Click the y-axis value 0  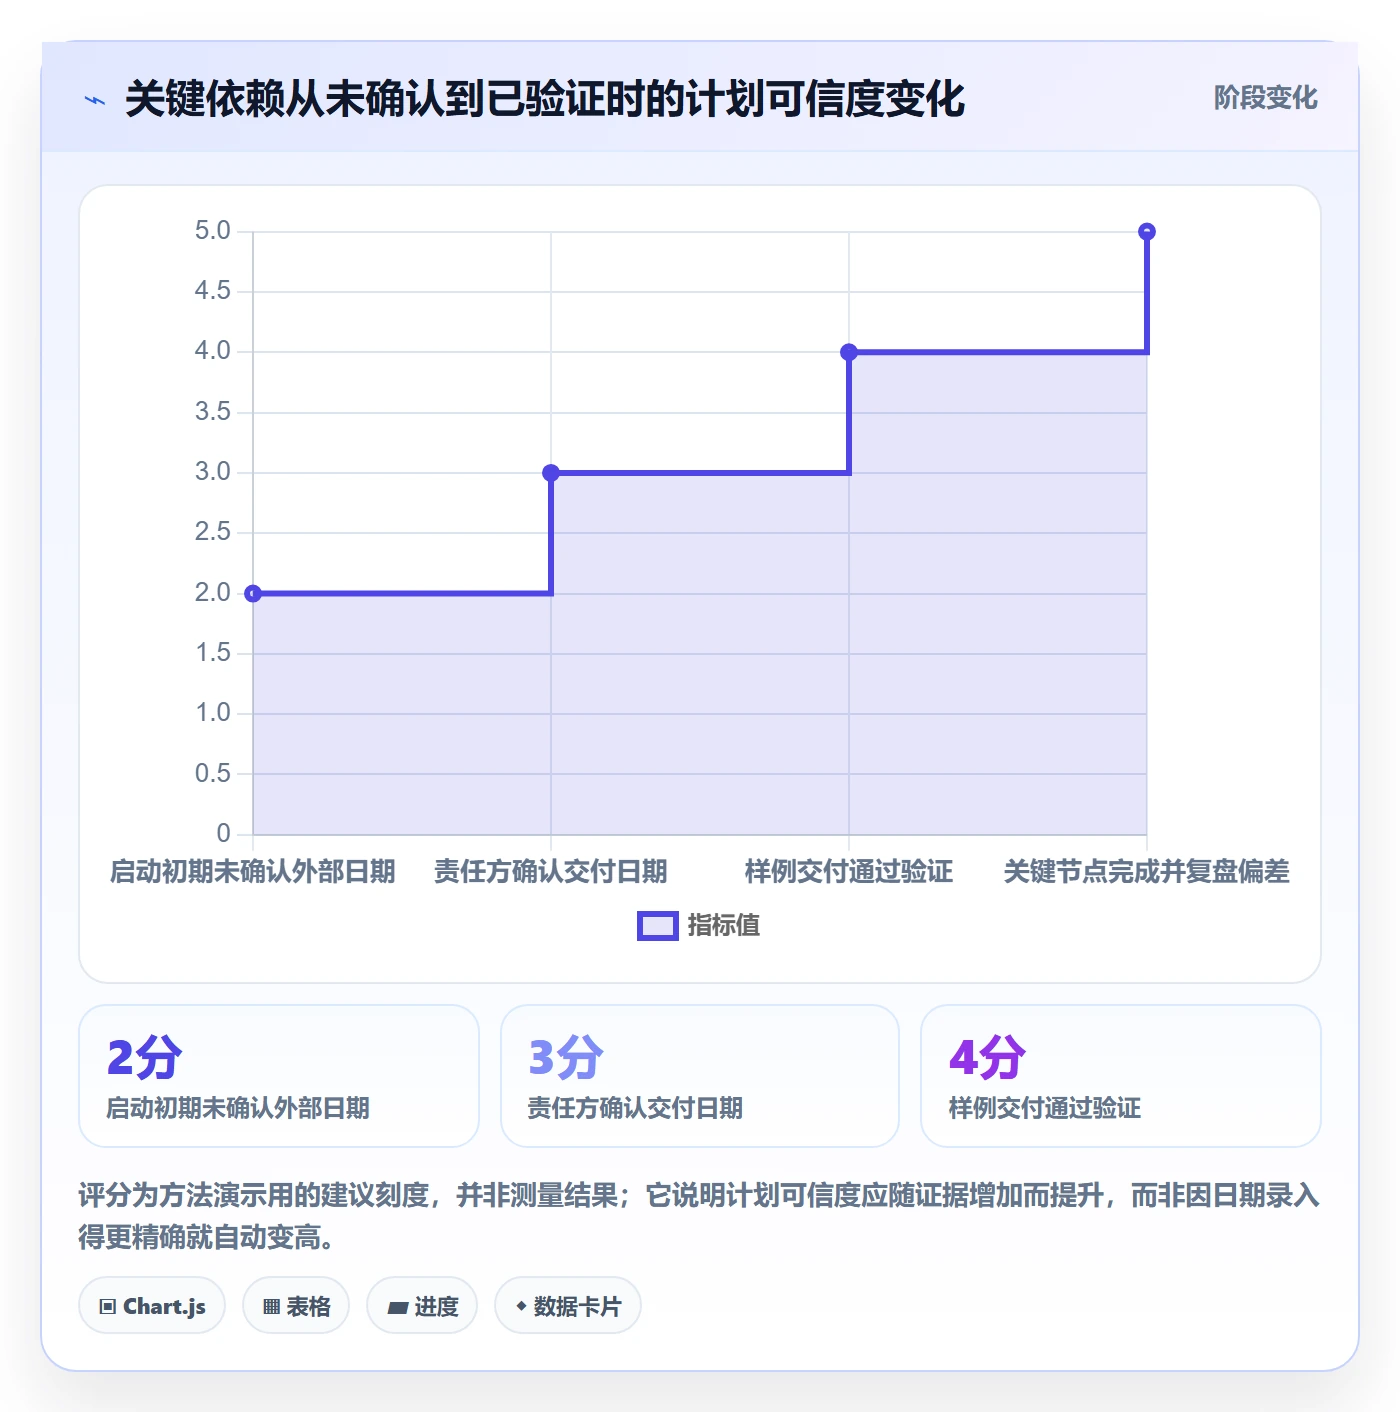pyautogui.click(x=223, y=833)
